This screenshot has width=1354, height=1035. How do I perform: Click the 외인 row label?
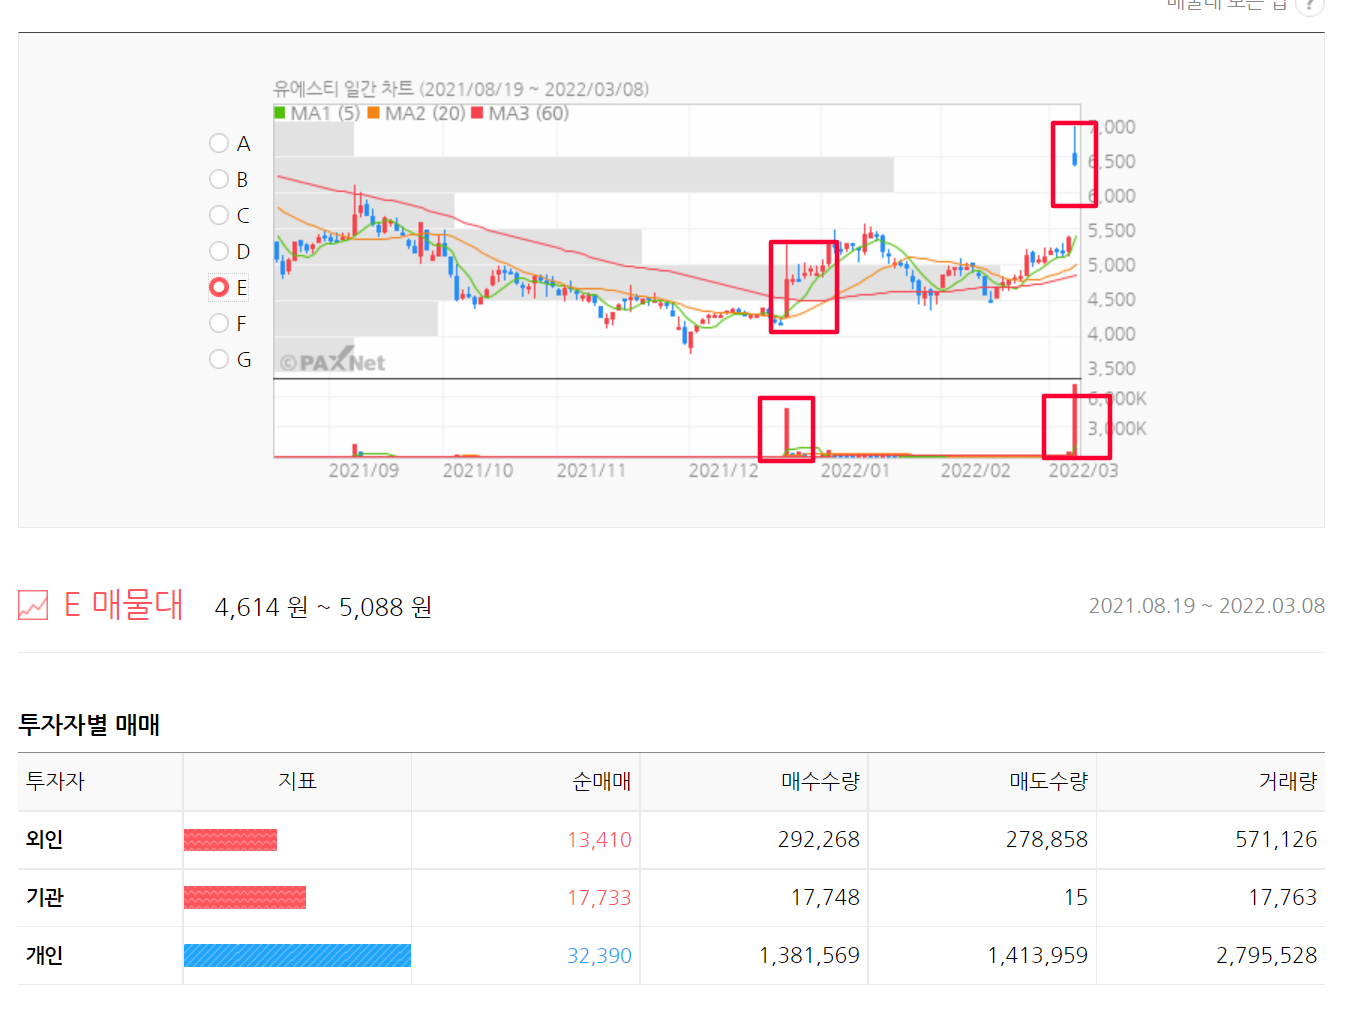[44, 839]
